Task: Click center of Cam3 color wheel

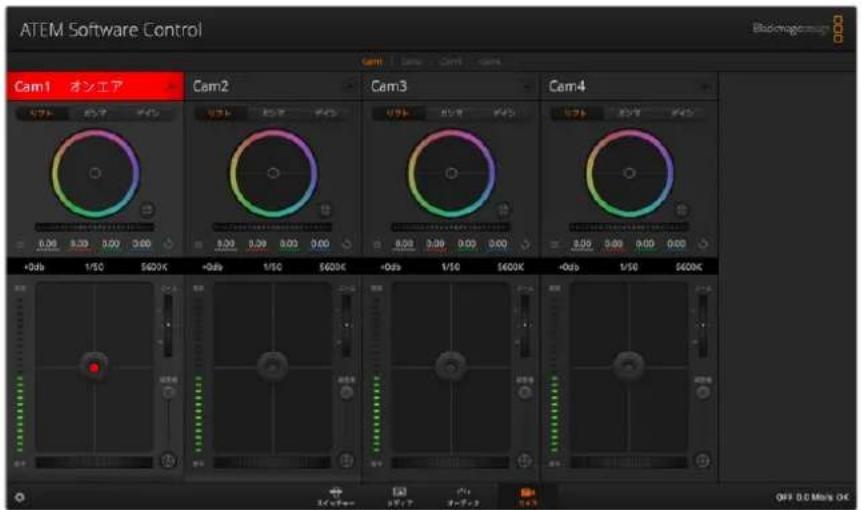Action: (451, 173)
